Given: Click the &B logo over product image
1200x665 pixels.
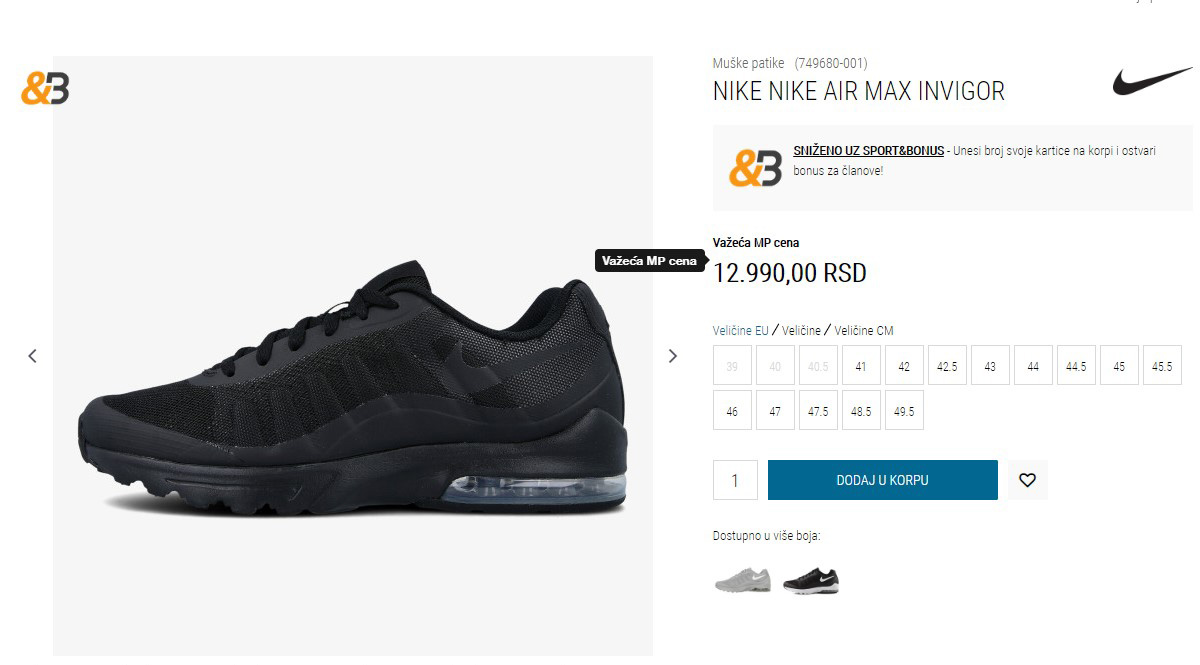Looking at the screenshot, I should 45,89.
